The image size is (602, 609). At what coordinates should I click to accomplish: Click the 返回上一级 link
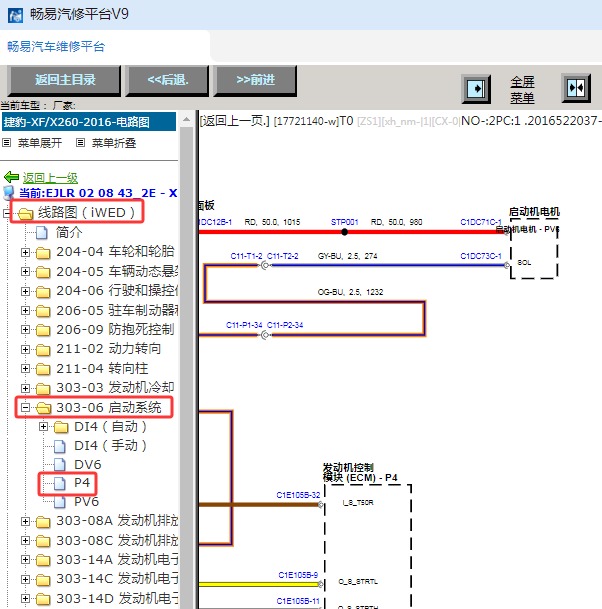click(50, 177)
